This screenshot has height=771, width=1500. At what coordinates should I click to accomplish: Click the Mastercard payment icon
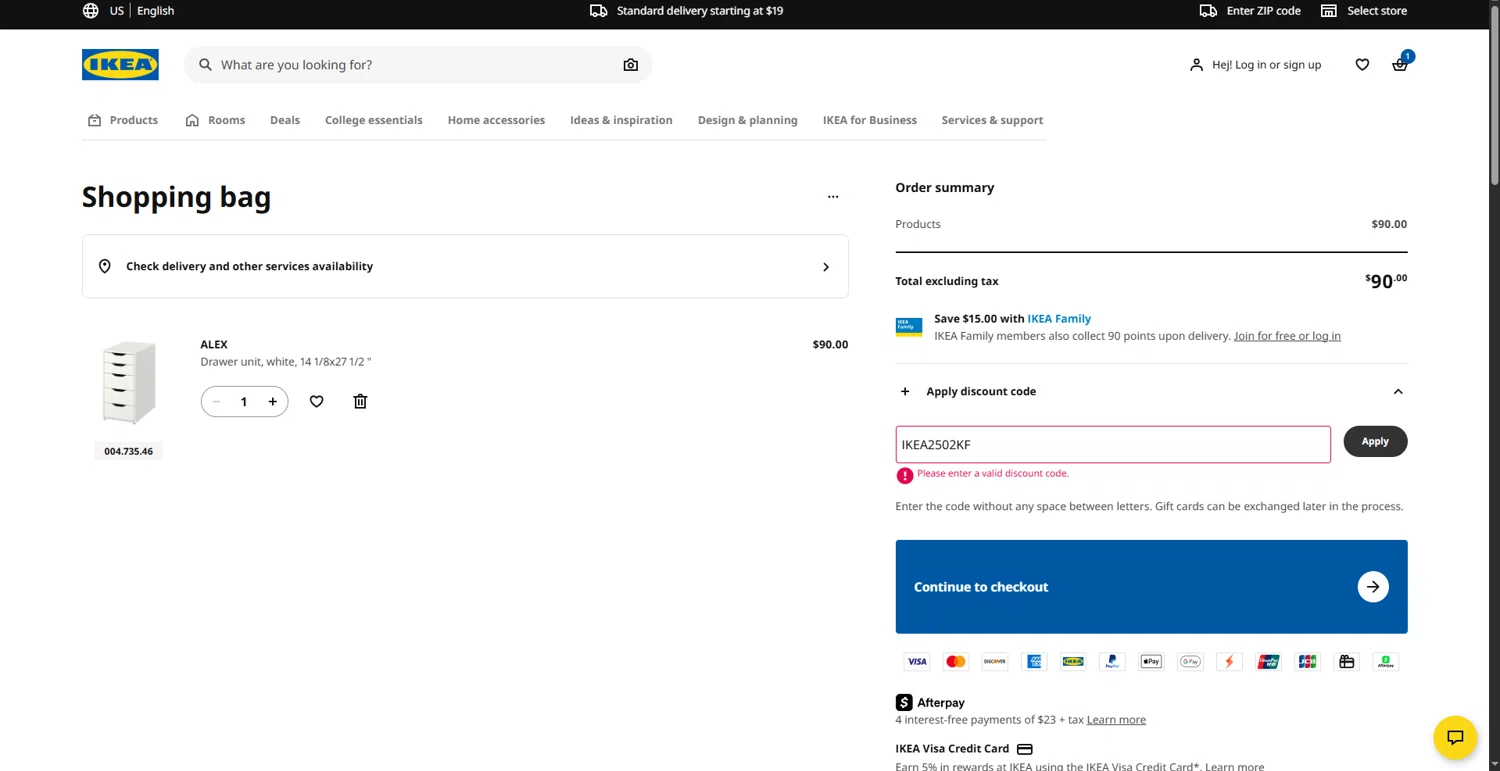955,661
